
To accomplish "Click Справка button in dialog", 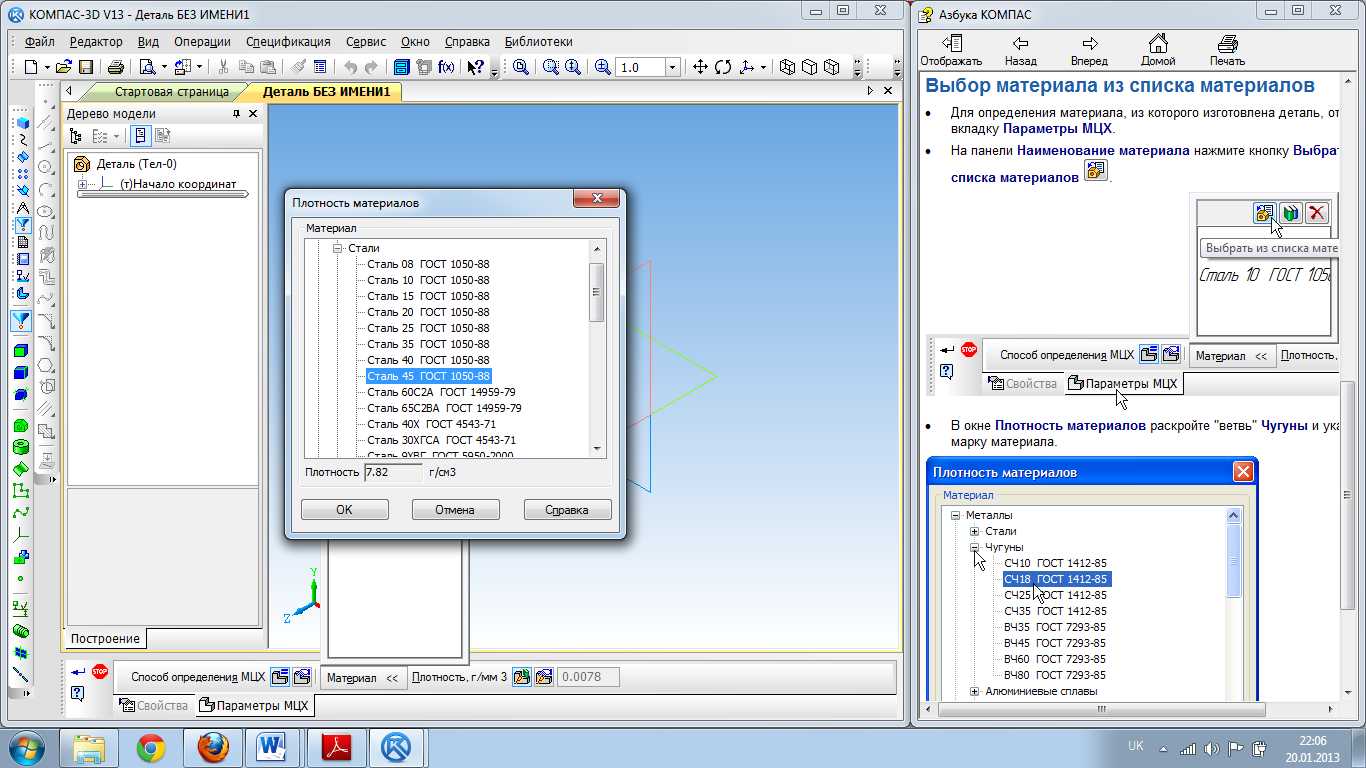I will coord(567,510).
